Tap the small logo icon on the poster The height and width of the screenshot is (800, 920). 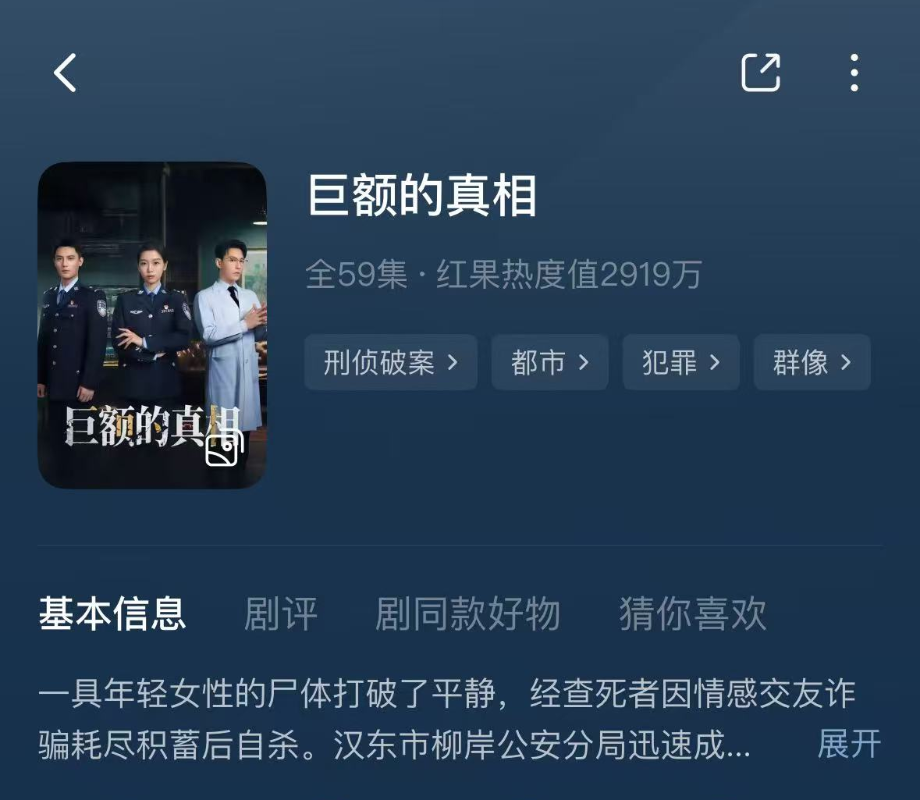pos(224,447)
